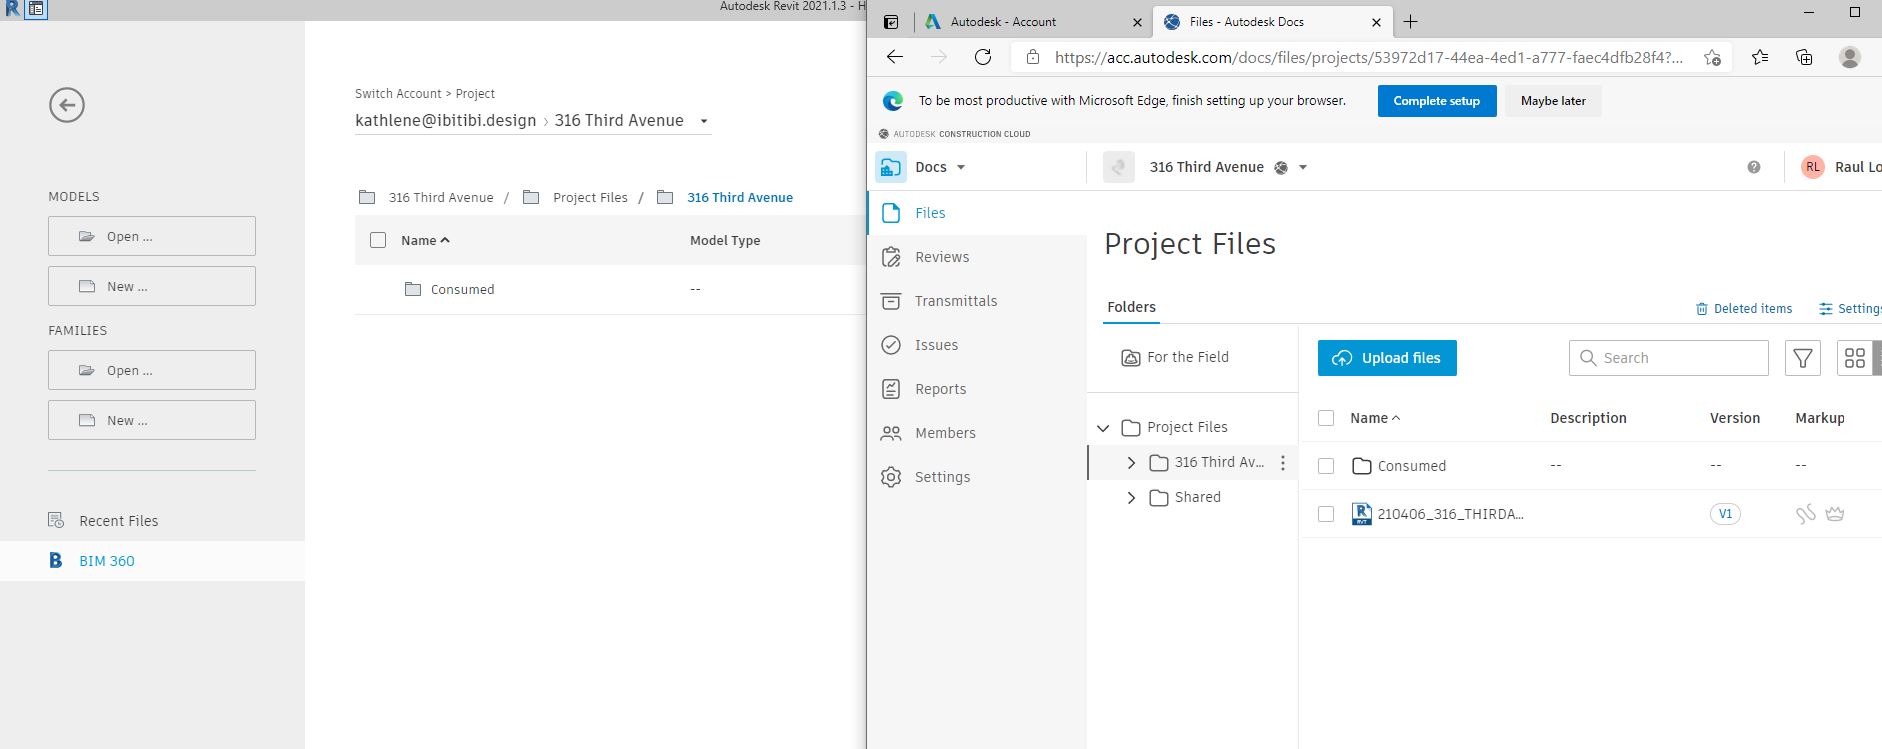Click Project Files breadcrumb in Revit
1882x749 pixels.
[x=590, y=198]
